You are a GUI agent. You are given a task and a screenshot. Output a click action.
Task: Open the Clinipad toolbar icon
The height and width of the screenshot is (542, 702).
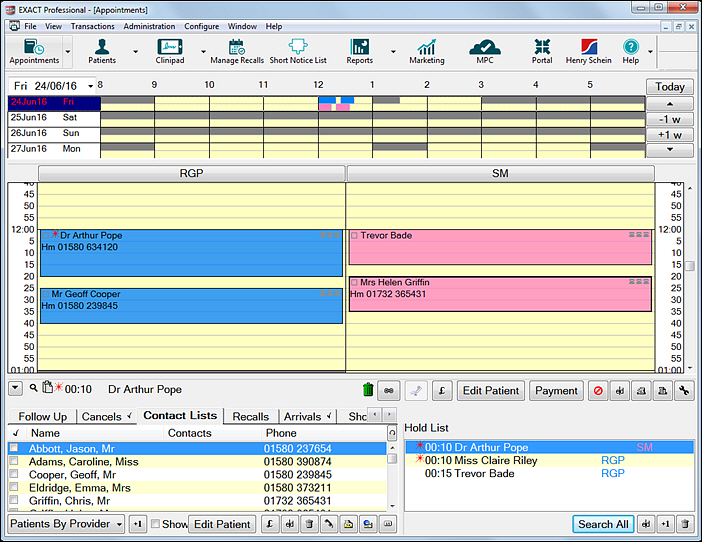pyautogui.click(x=170, y=51)
